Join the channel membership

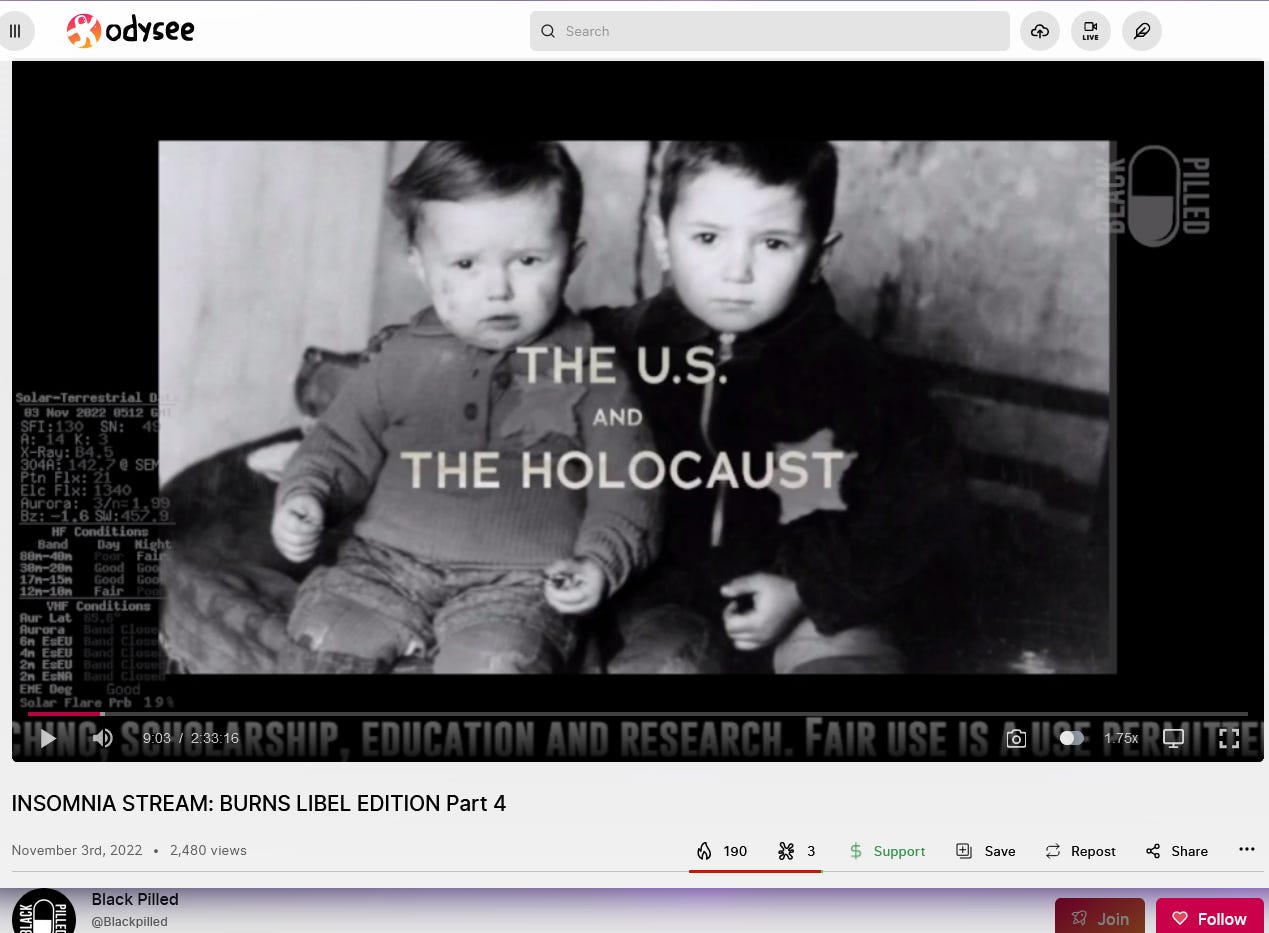point(1100,918)
